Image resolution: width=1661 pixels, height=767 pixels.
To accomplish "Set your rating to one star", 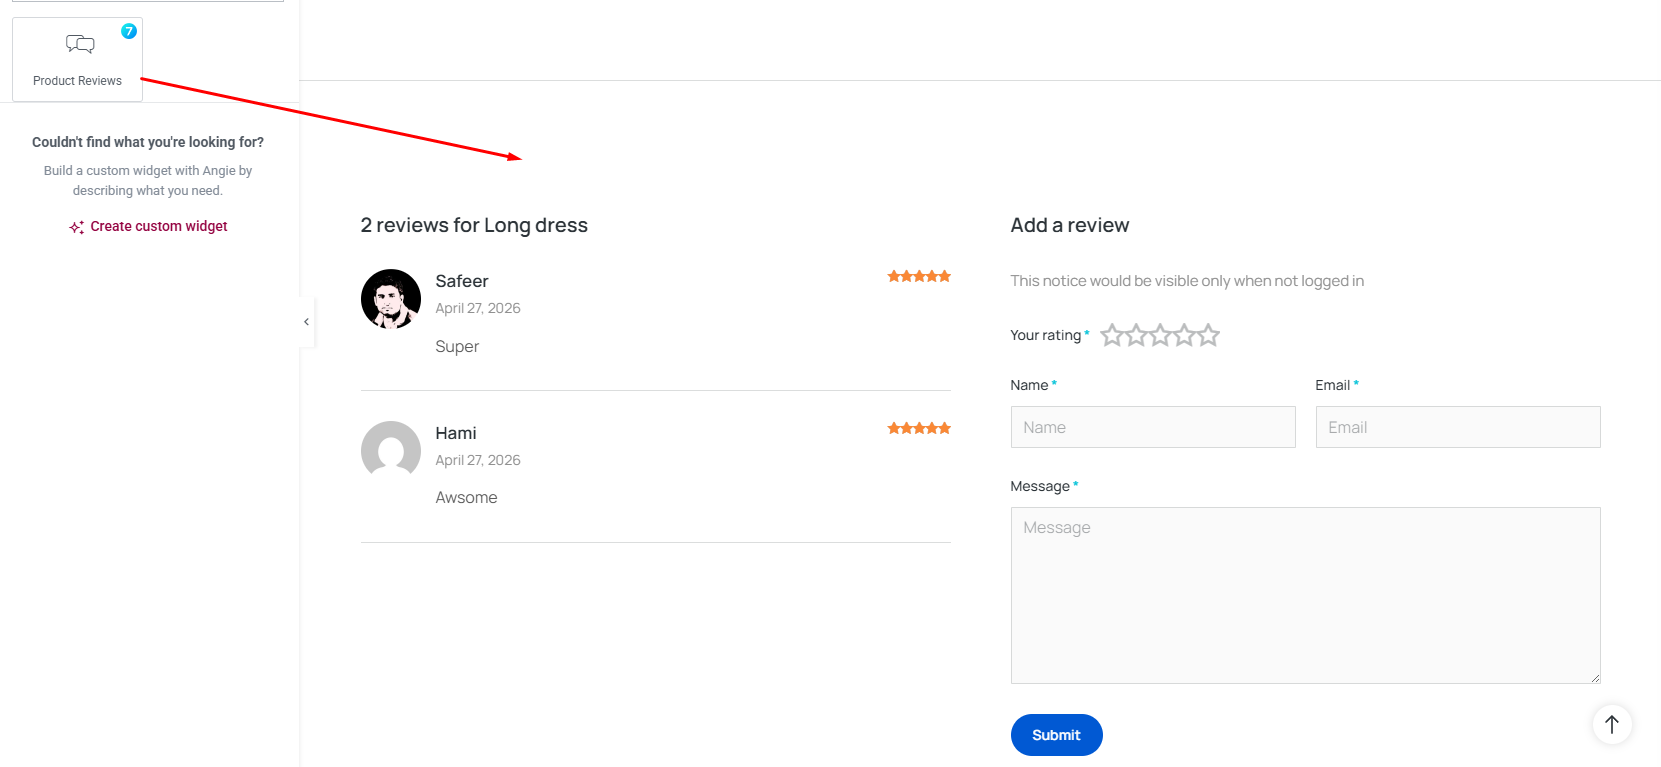I will pos(1112,335).
